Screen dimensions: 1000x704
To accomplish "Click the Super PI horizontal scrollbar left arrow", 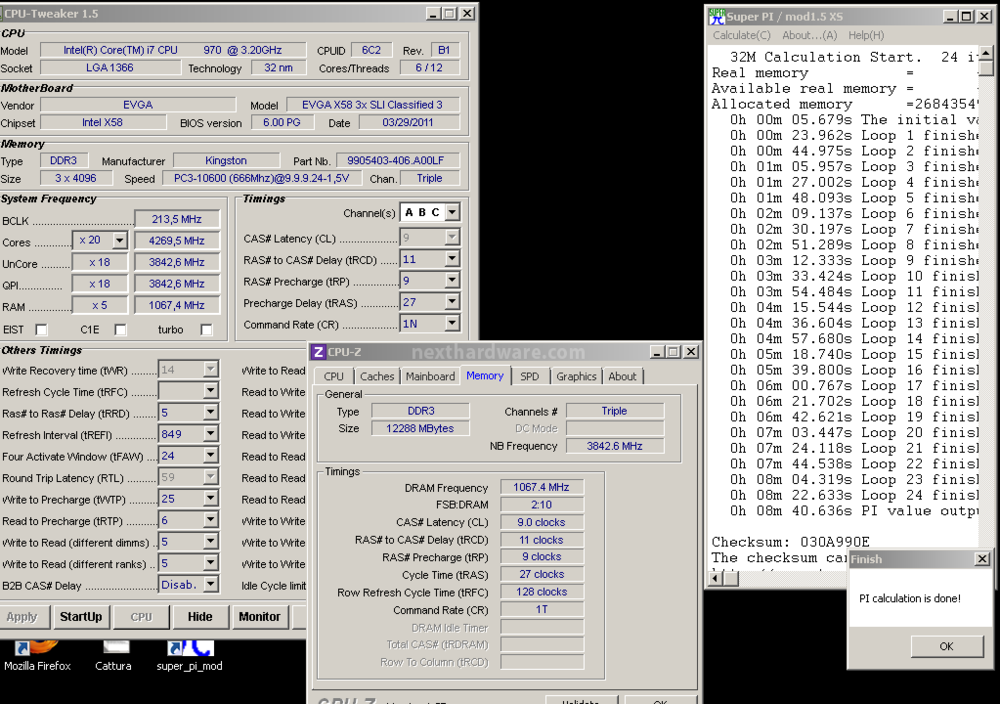I will [716, 578].
